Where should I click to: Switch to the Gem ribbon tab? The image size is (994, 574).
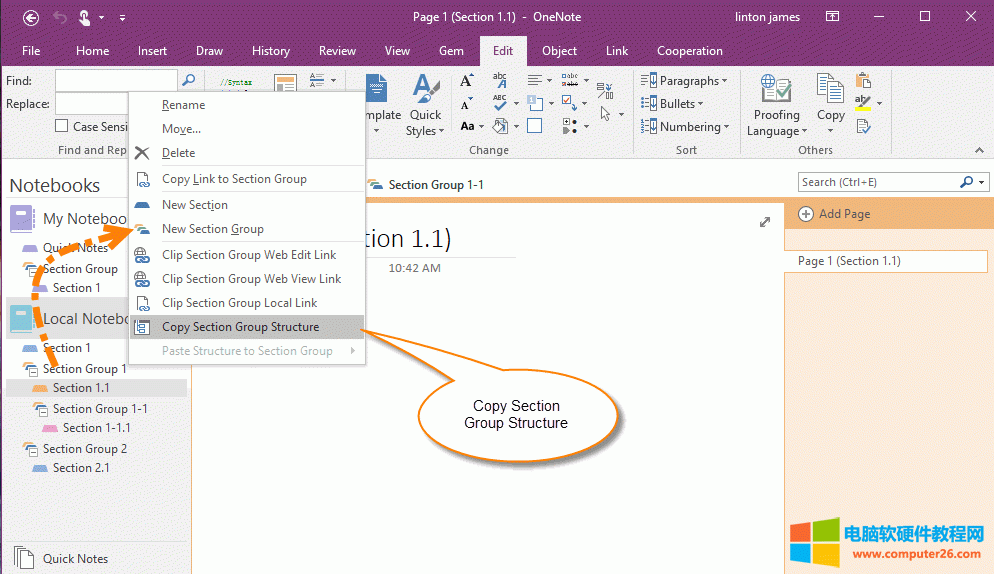[x=451, y=51]
